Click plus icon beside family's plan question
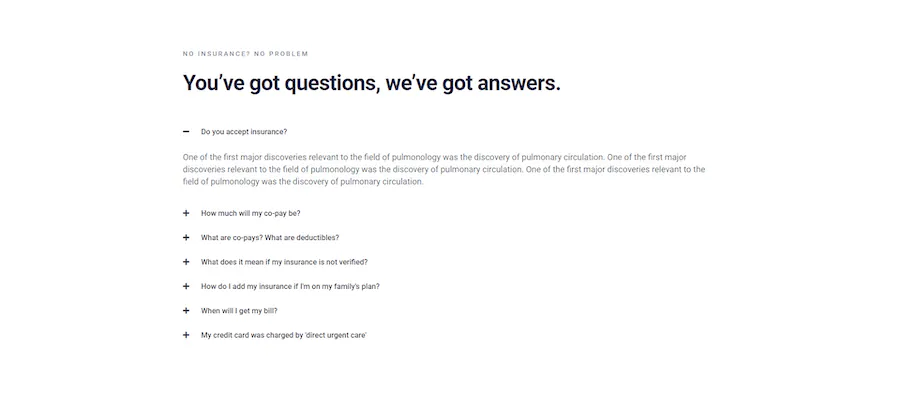Image resolution: width=900 pixels, height=394 pixels. (186, 286)
